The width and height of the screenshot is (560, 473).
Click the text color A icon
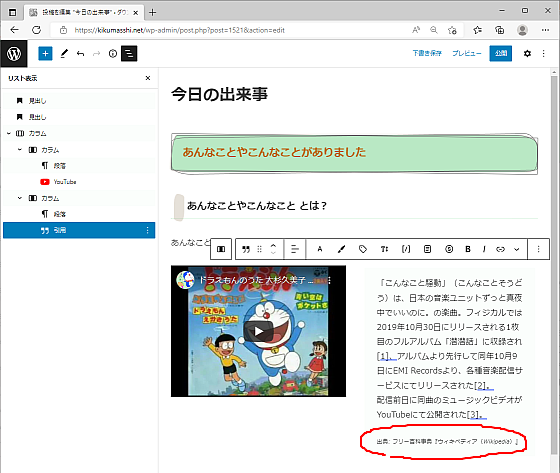[x=320, y=249]
